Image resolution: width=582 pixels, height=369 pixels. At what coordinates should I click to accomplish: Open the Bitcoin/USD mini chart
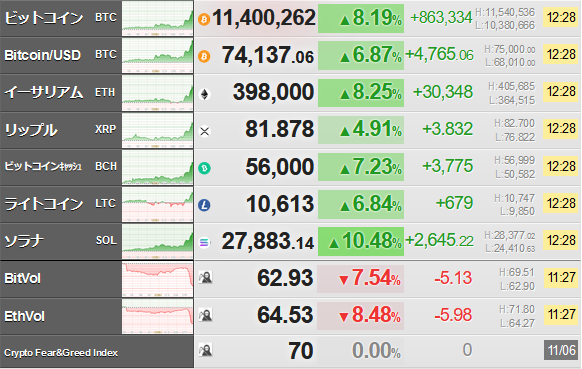(x=157, y=55)
